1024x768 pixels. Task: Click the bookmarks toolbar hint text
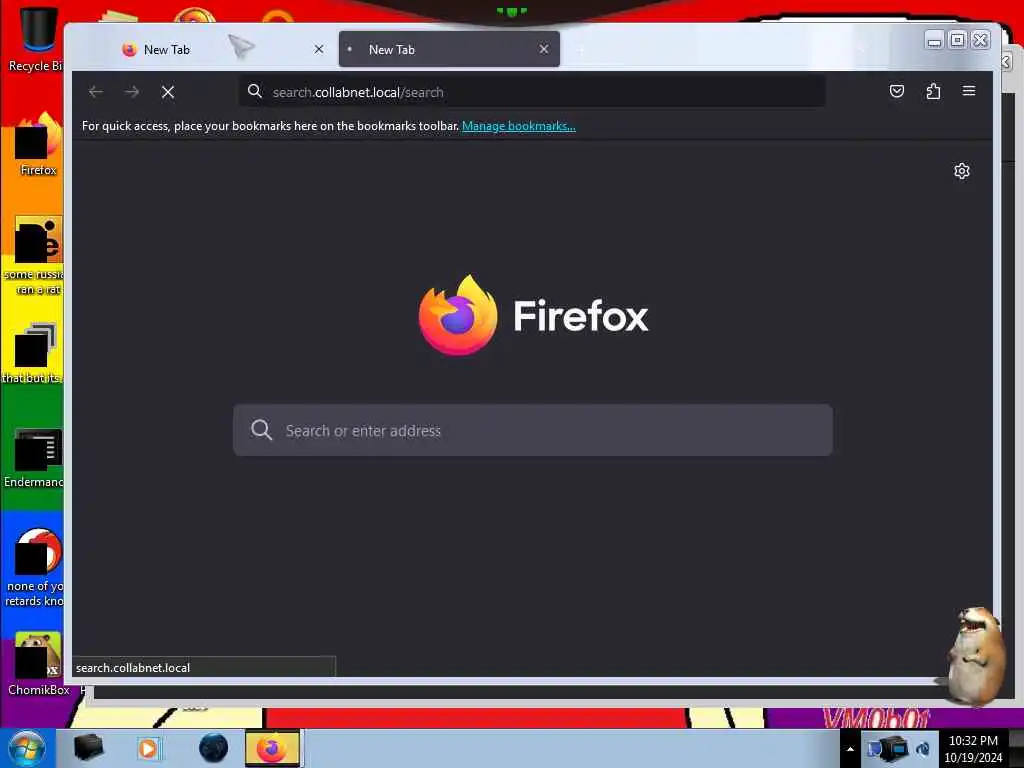(270, 126)
